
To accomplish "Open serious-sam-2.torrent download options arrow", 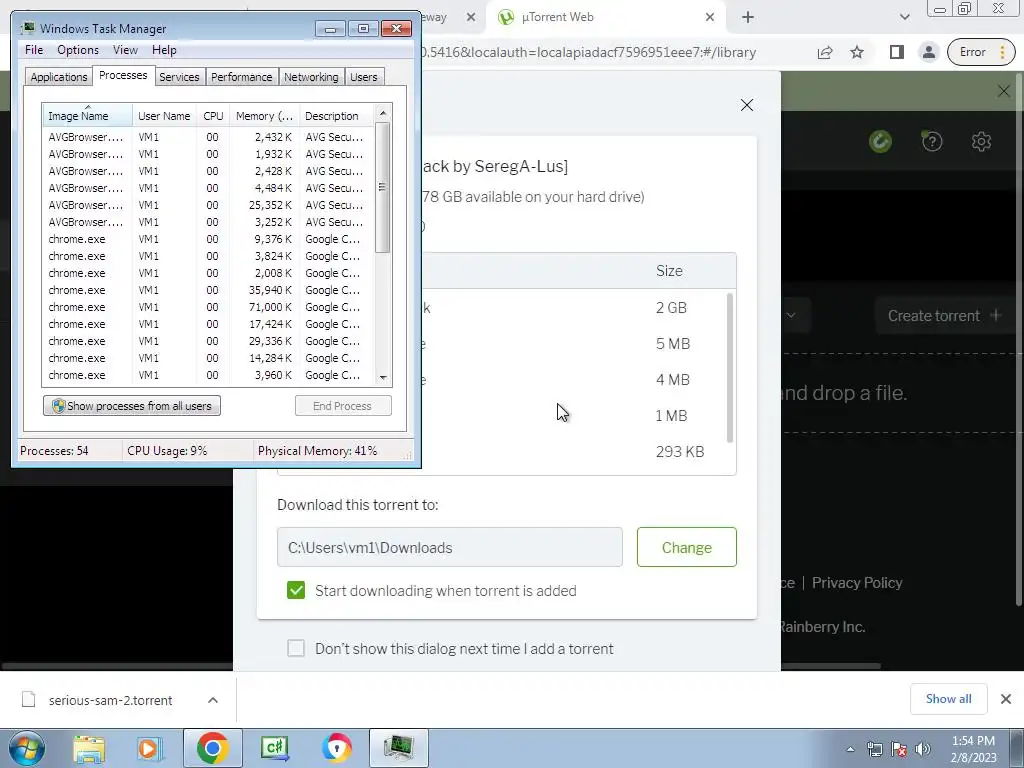I will point(213,700).
